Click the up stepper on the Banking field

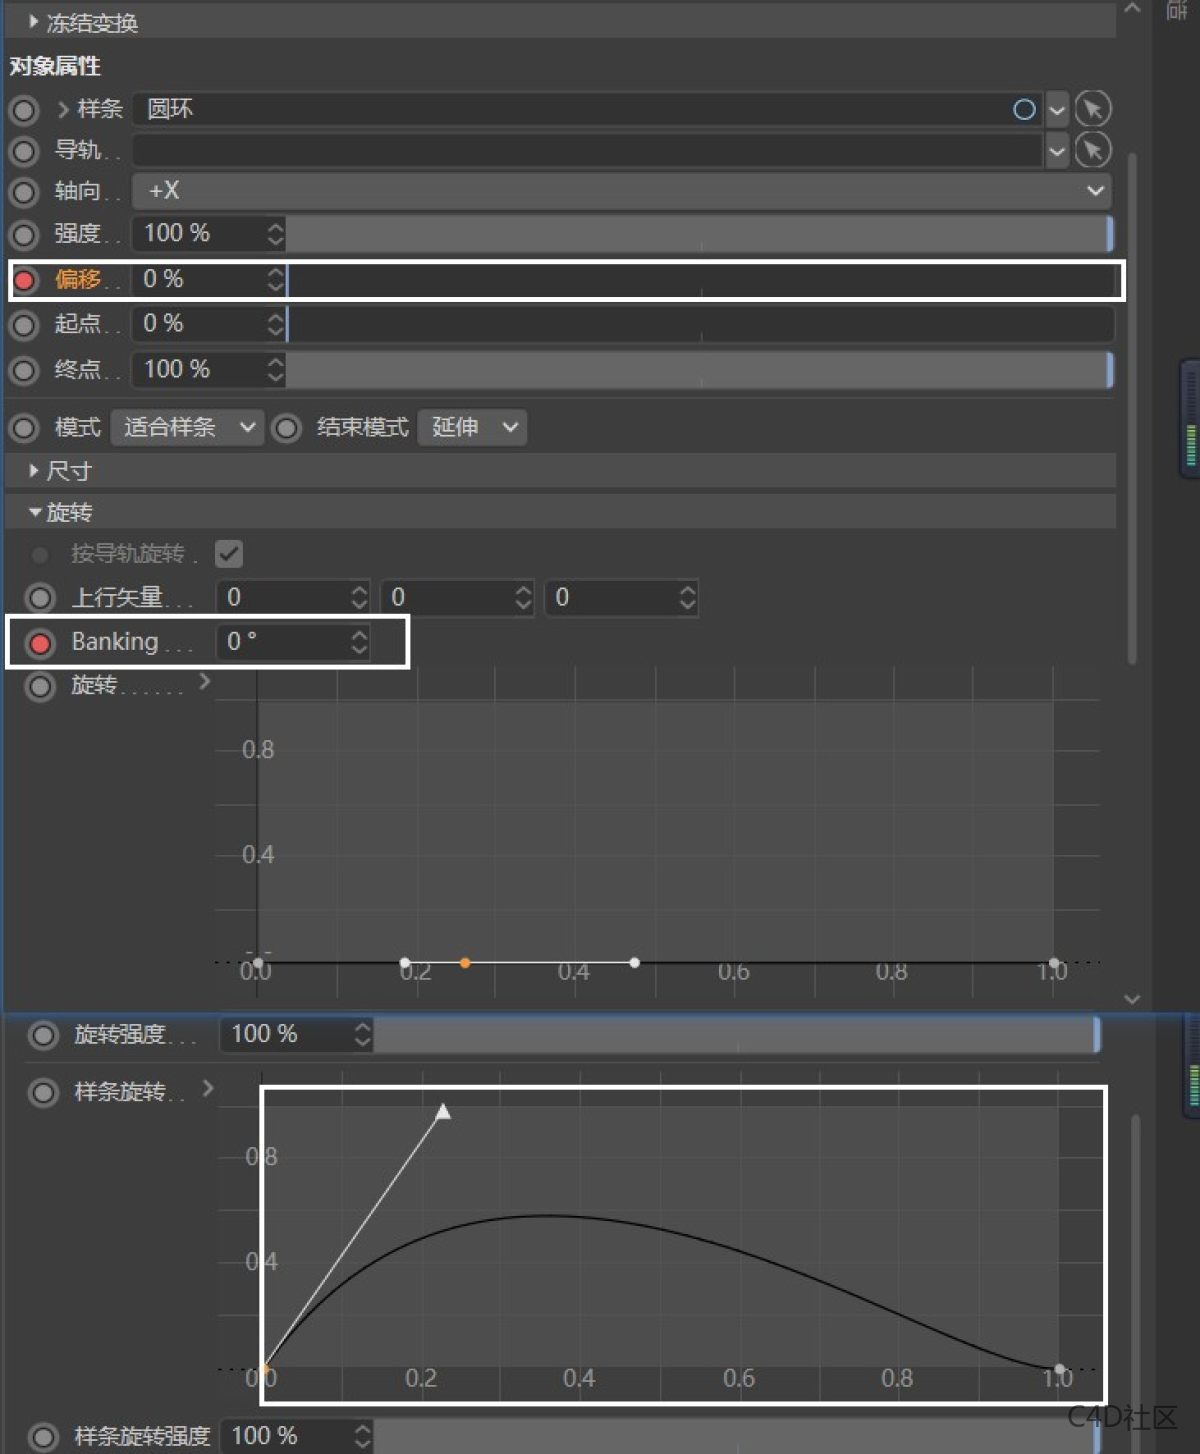point(358,635)
